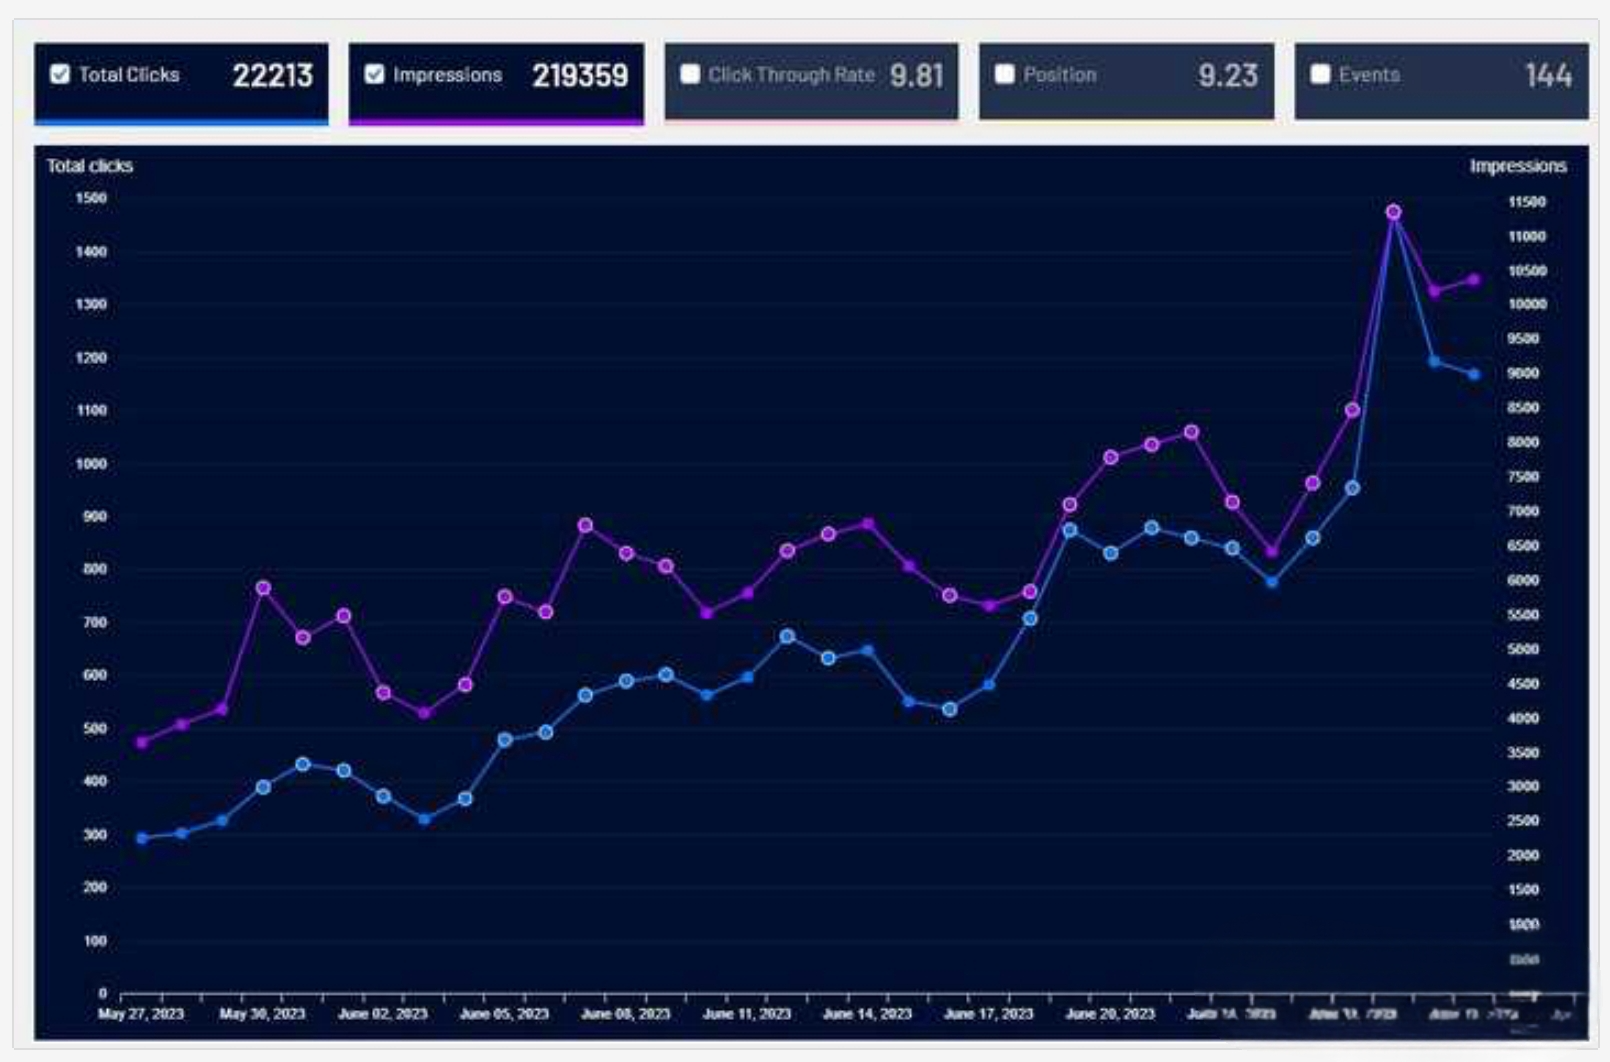1610x1062 pixels.
Task: Click the 10000 right axis value
Action: click(x=1527, y=304)
